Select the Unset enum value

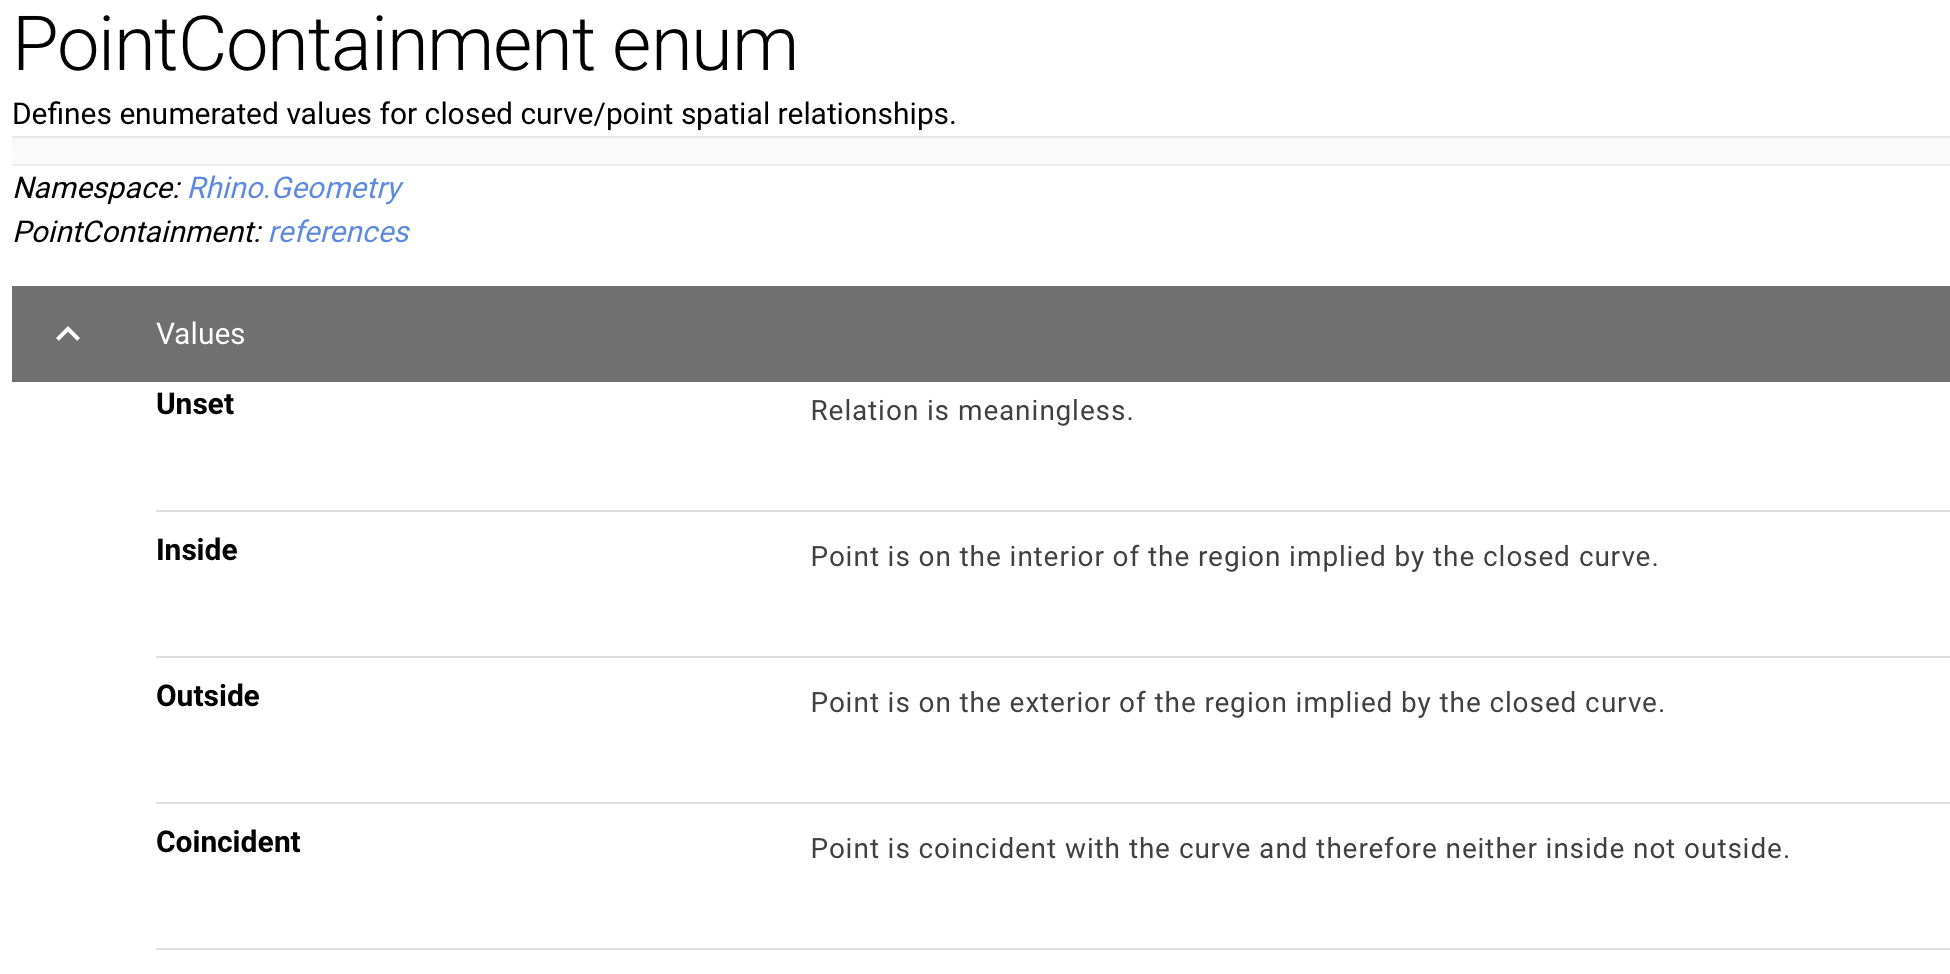click(x=195, y=404)
